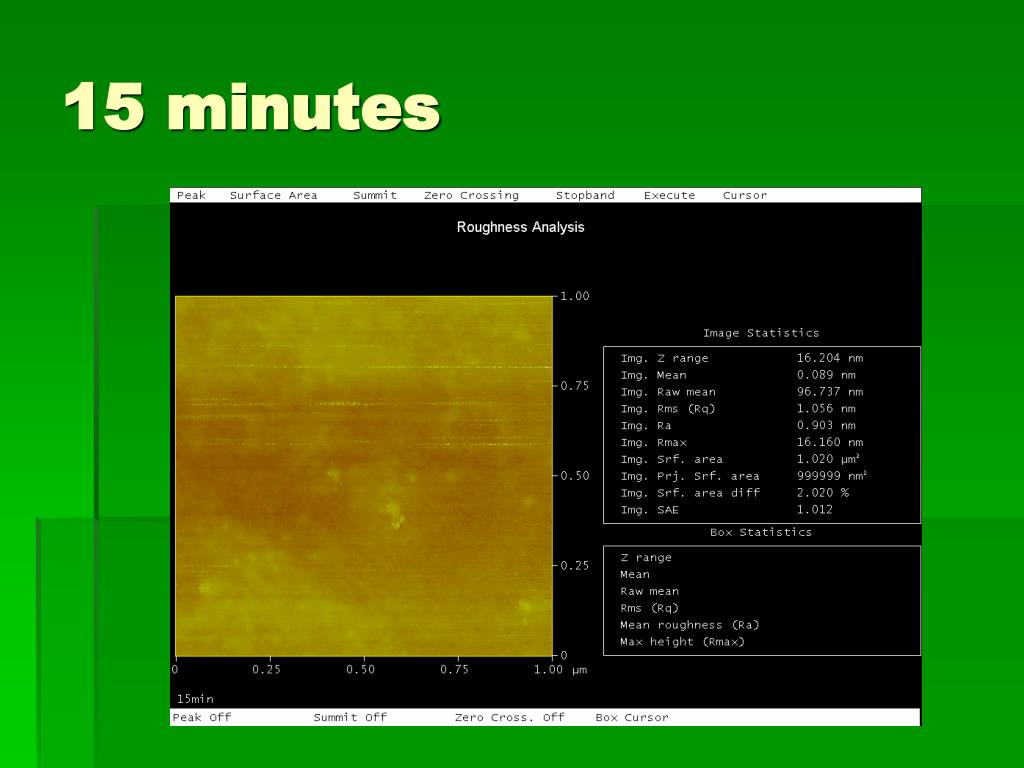This screenshot has height=768, width=1024.
Task: Click the 0.75 y-axis tick label
Action: pyautogui.click(x=575, y=386)
